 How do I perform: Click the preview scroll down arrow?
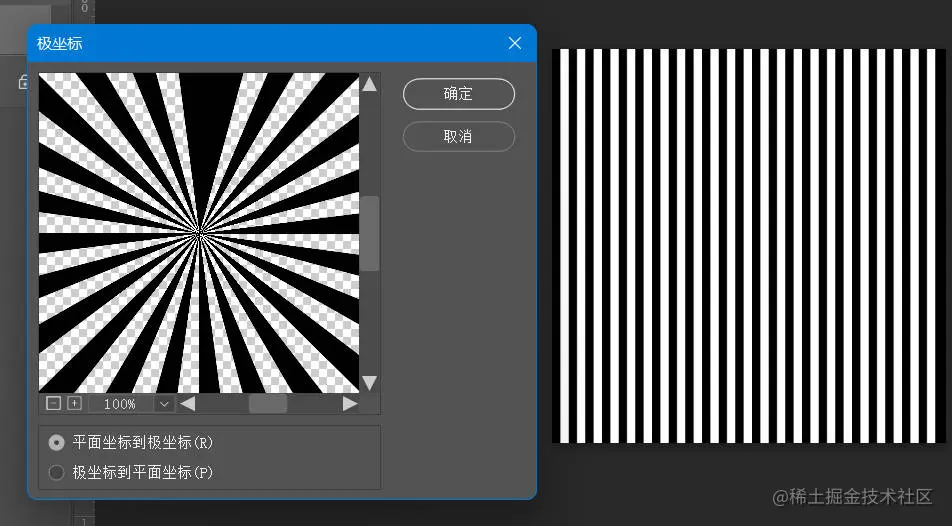[x=369, y=383]
